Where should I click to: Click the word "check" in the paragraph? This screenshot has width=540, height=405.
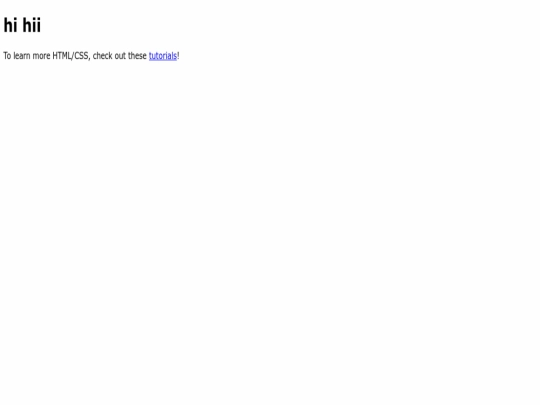pos(103,56)
